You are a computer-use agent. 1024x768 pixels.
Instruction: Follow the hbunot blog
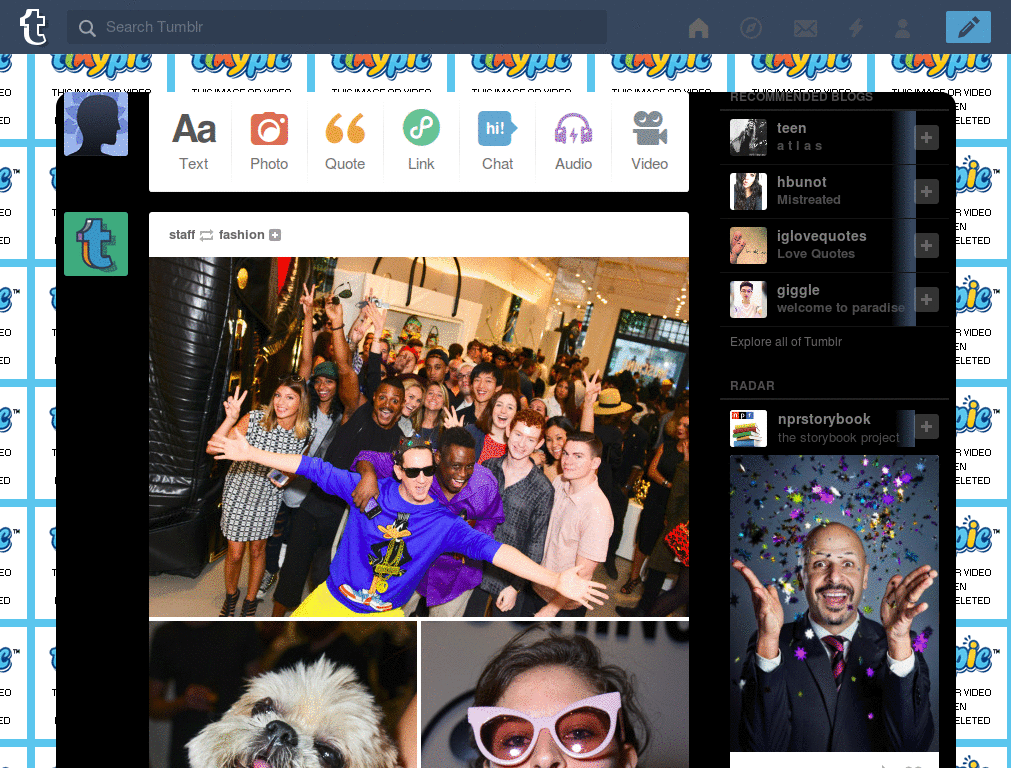[x=926, y=191]
